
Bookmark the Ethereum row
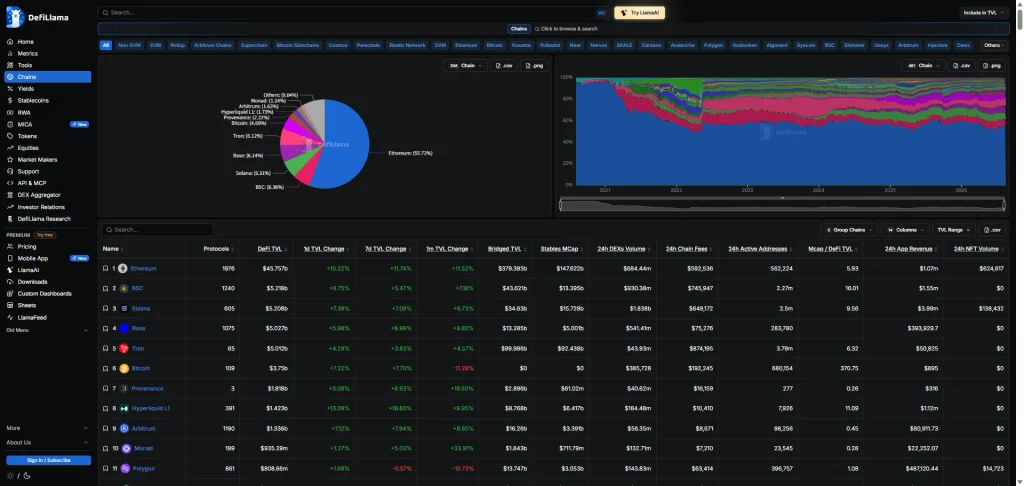105,268
